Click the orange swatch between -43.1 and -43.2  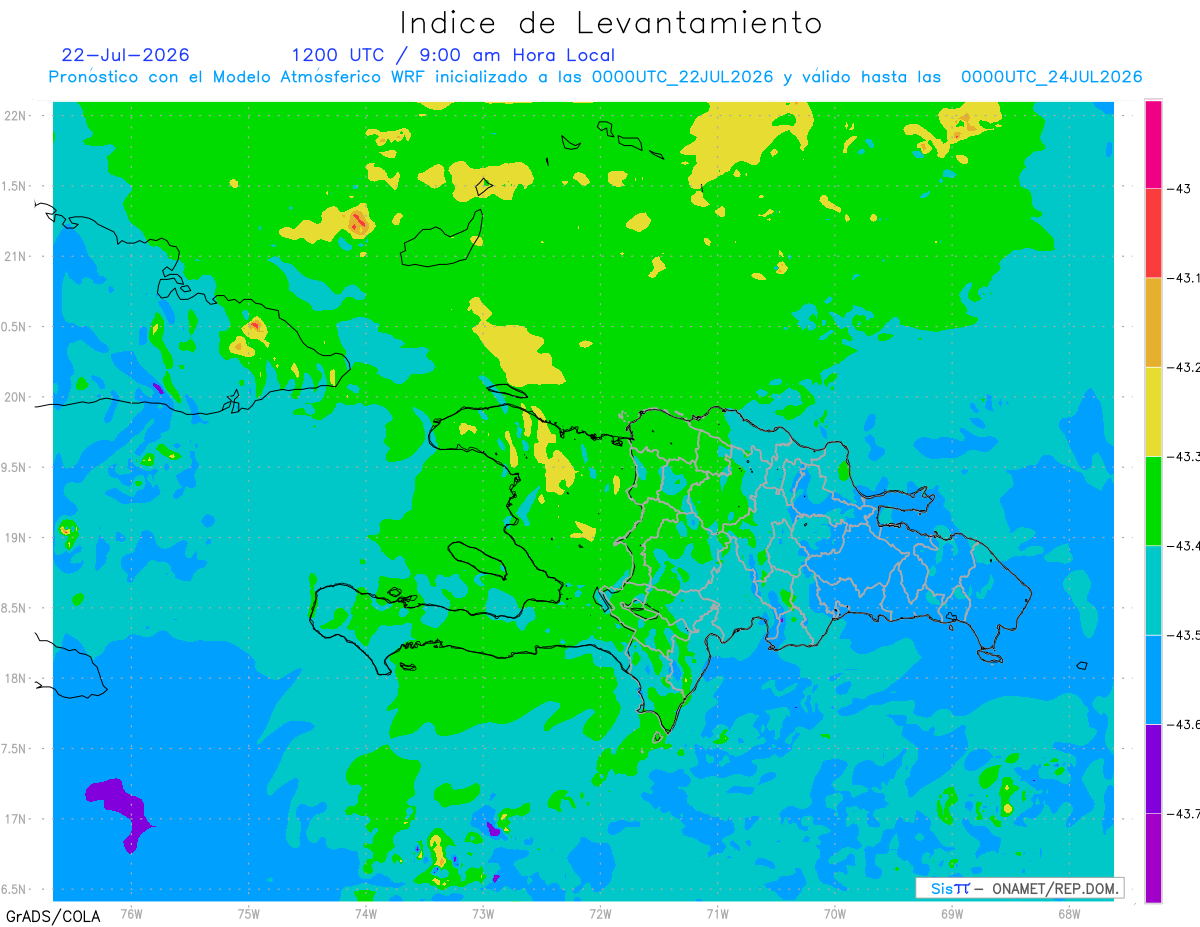tap(1153, 322)
